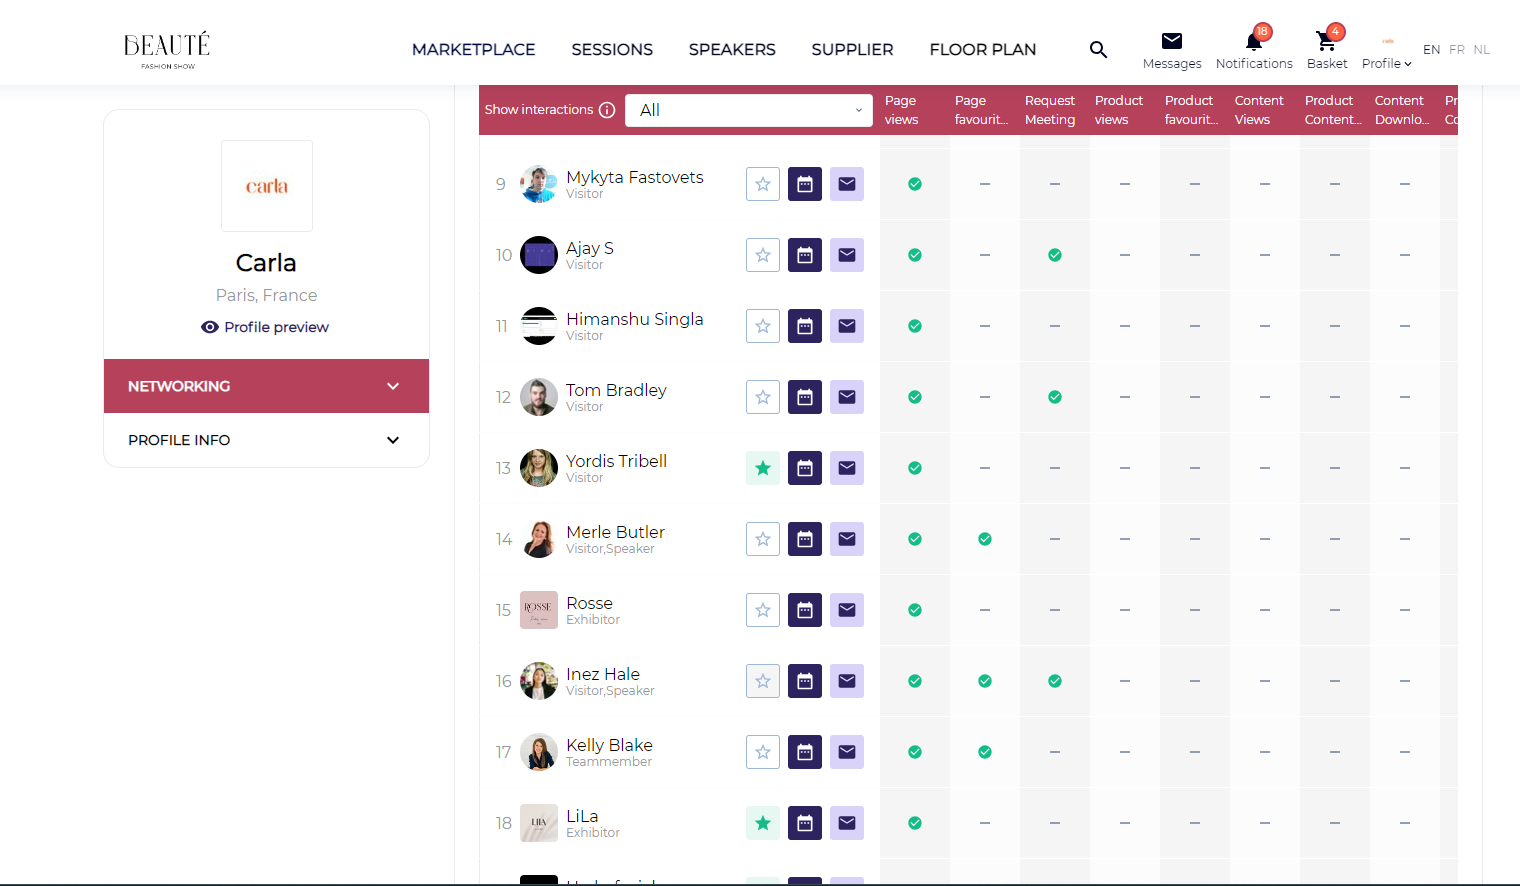
Task: Click Inez Hale request meeting checkmark
Action: pyautogui.click(x=1055, y=681)
